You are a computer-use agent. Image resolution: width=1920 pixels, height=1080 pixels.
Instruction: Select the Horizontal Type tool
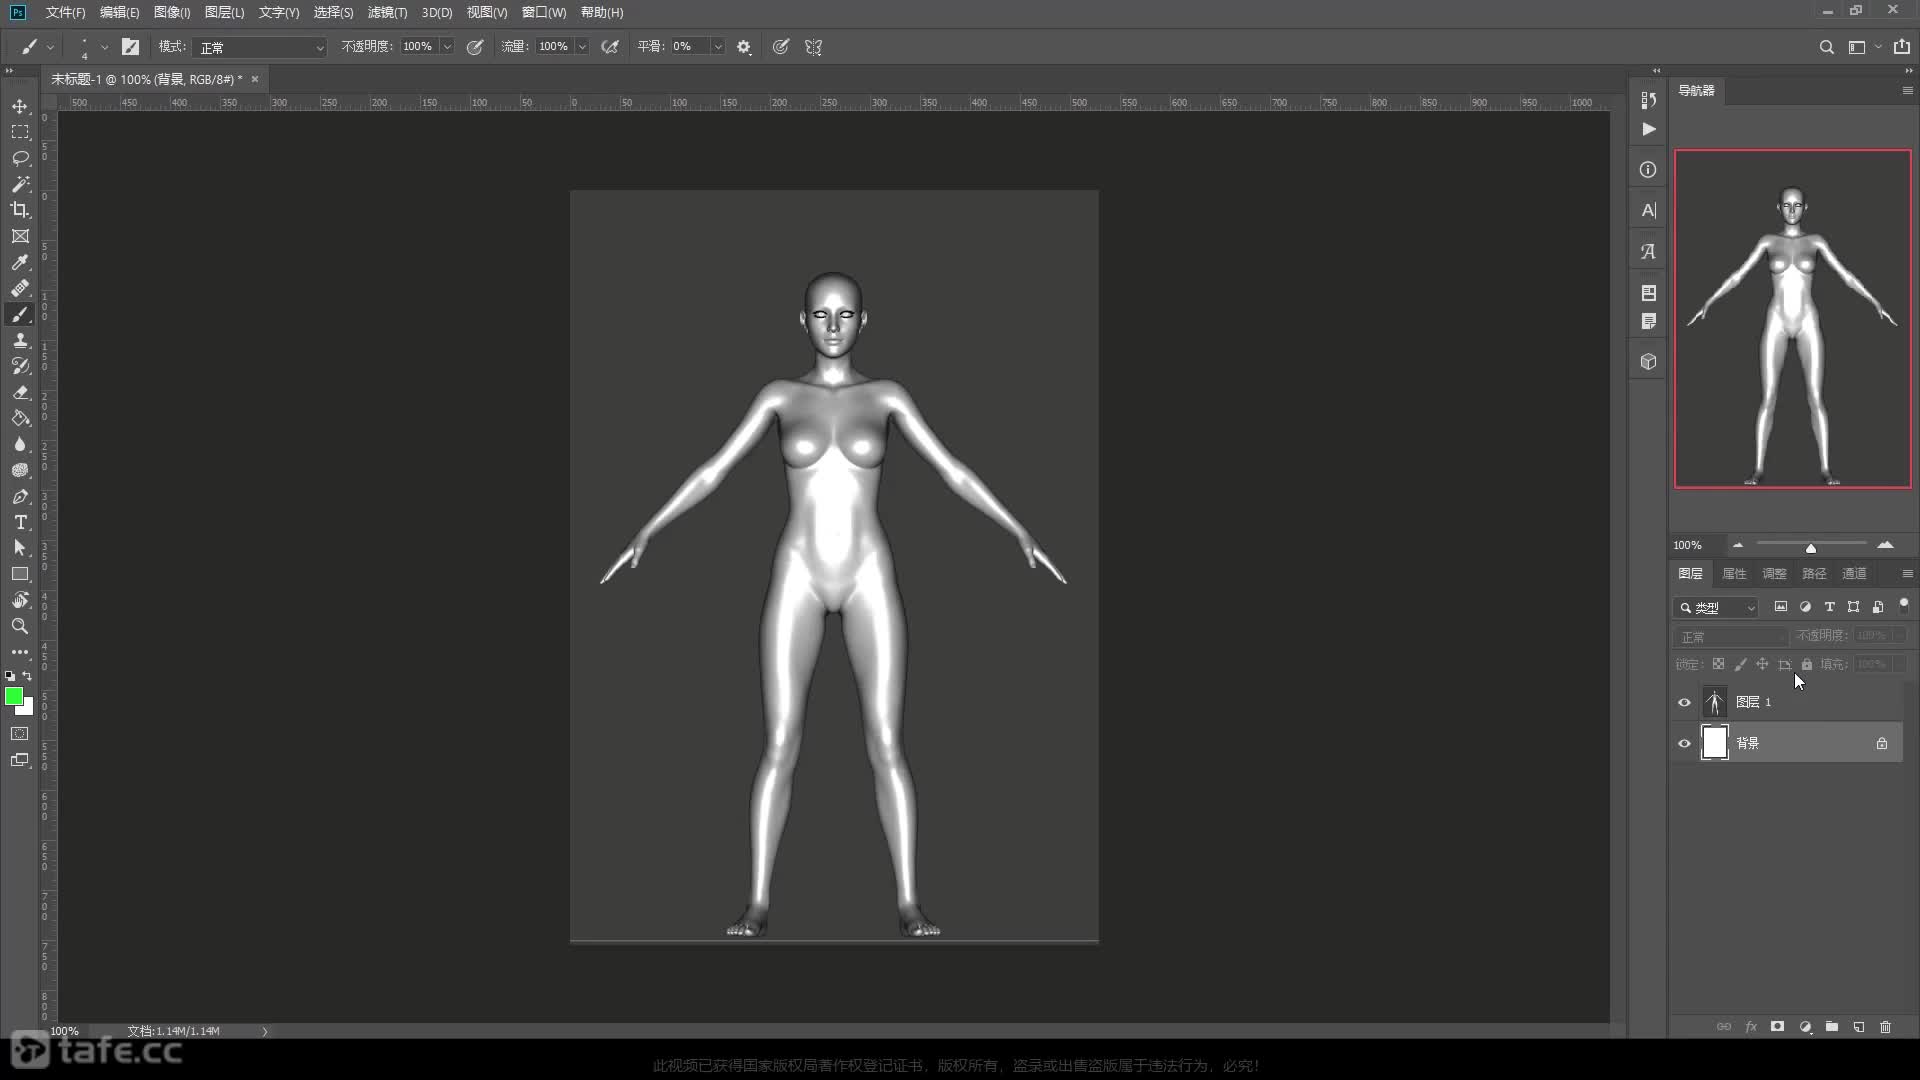coord(20,522)
